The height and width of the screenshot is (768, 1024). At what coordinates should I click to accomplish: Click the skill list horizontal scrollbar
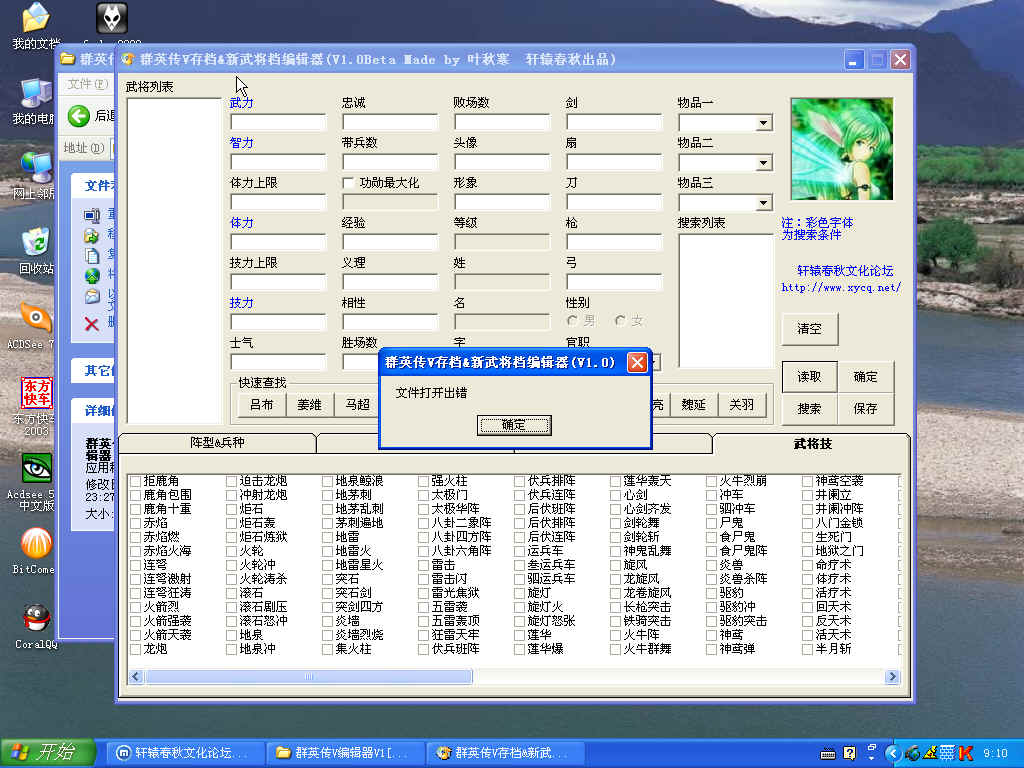tap(500, 677)
